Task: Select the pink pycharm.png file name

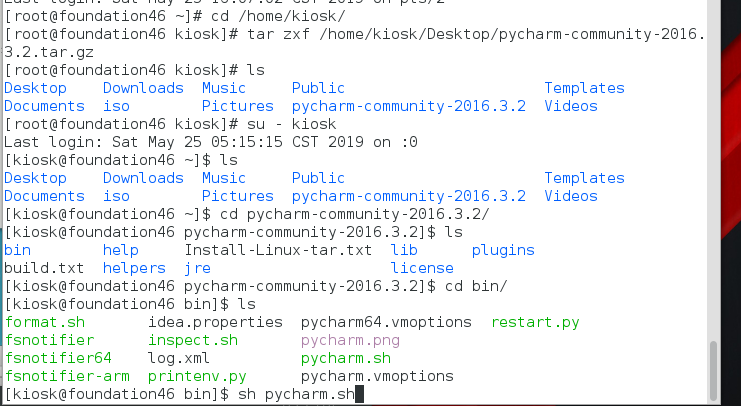Action: coord(350,340)
